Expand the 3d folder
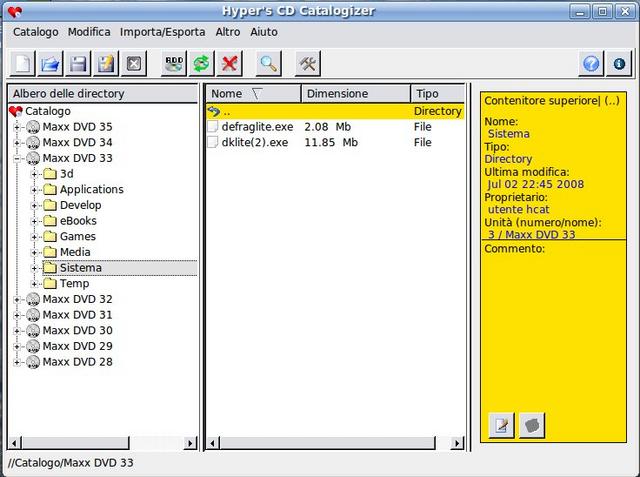 [x=34, y=174]
